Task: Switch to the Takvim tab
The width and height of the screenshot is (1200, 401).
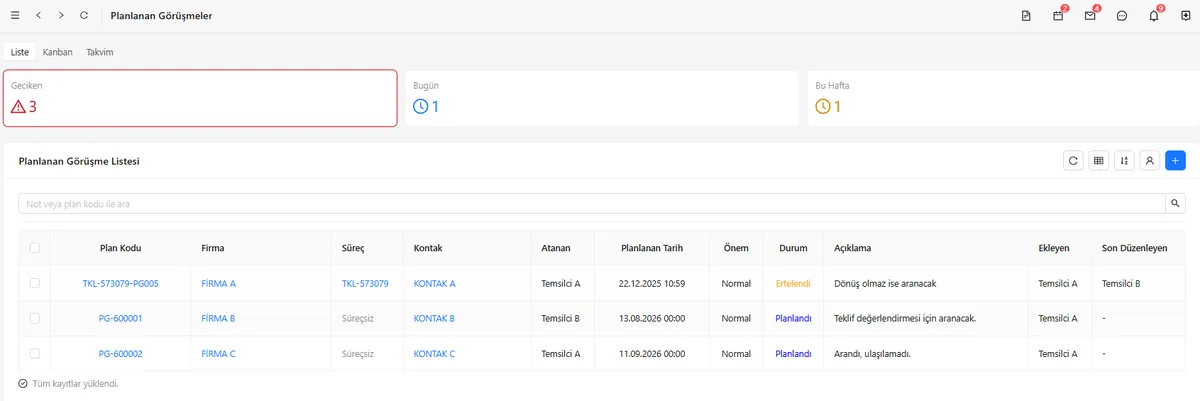Action: pos(99,52)
